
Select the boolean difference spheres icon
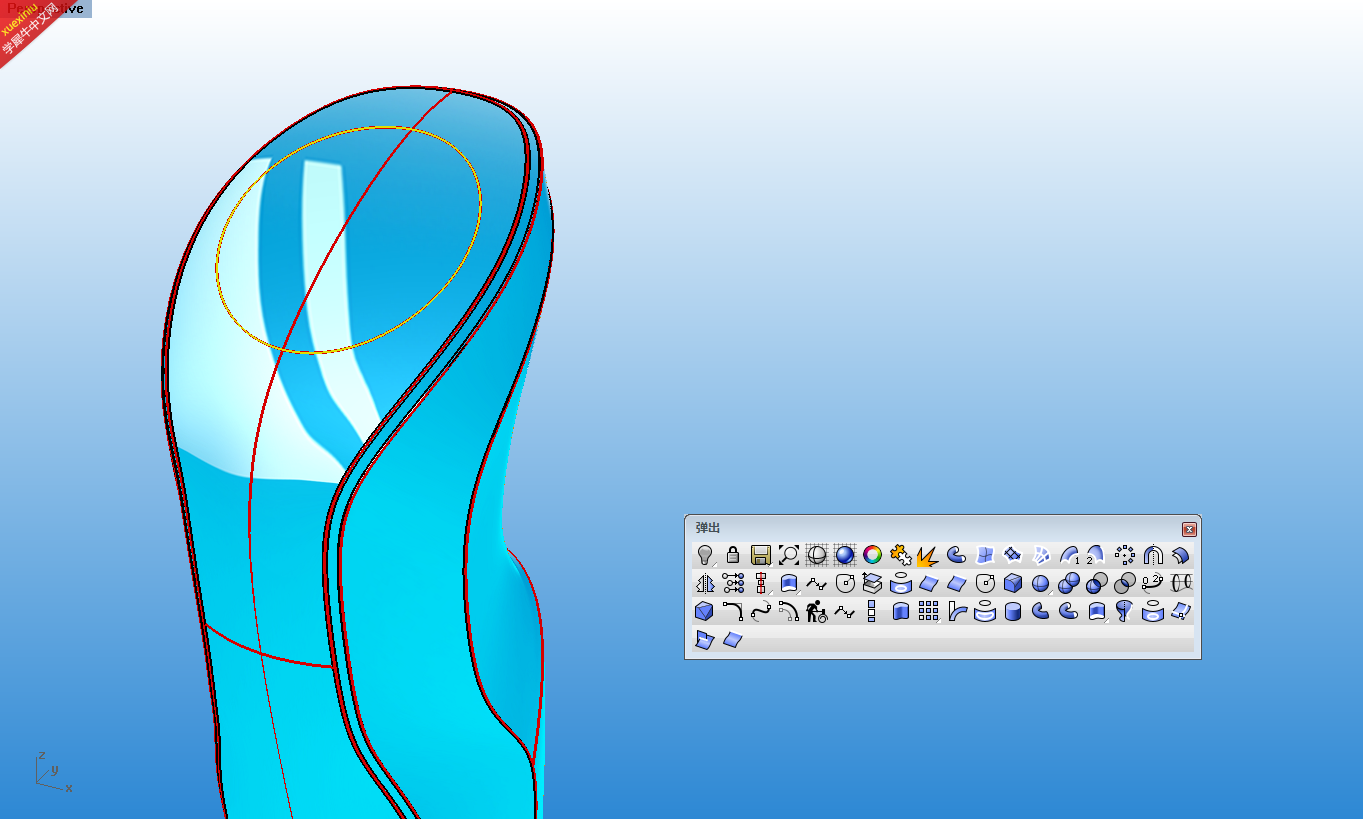coord(1097,583)
